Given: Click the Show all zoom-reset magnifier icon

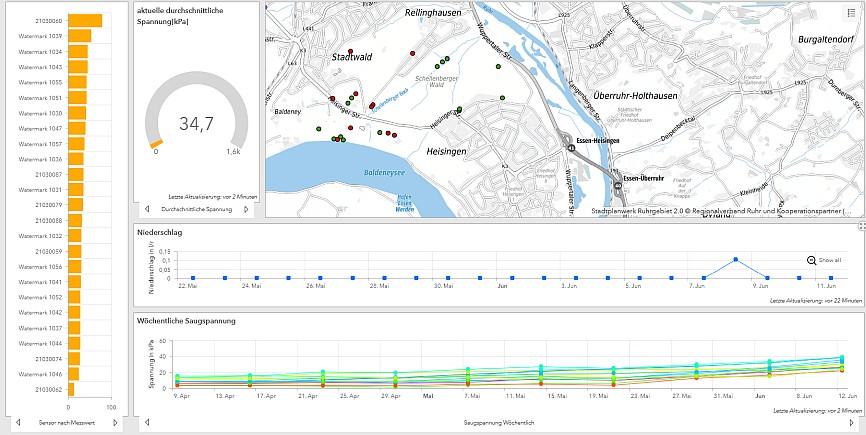Looking at the screenshot, I should coord(811,260).
